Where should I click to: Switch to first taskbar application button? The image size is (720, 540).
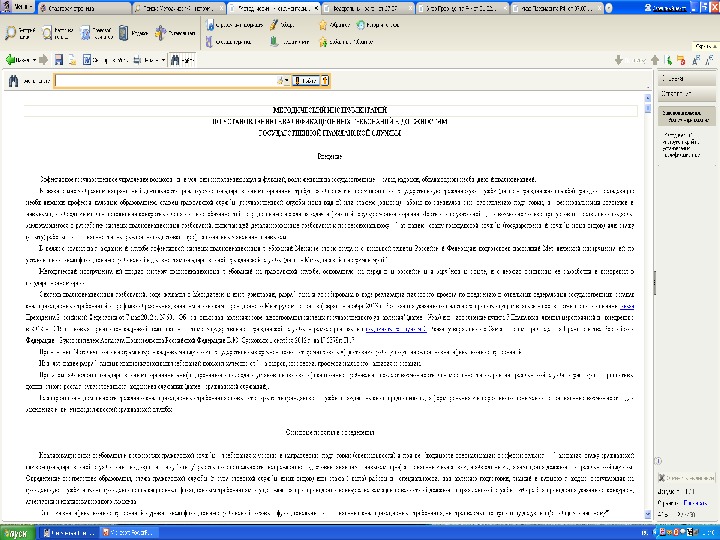69,533
